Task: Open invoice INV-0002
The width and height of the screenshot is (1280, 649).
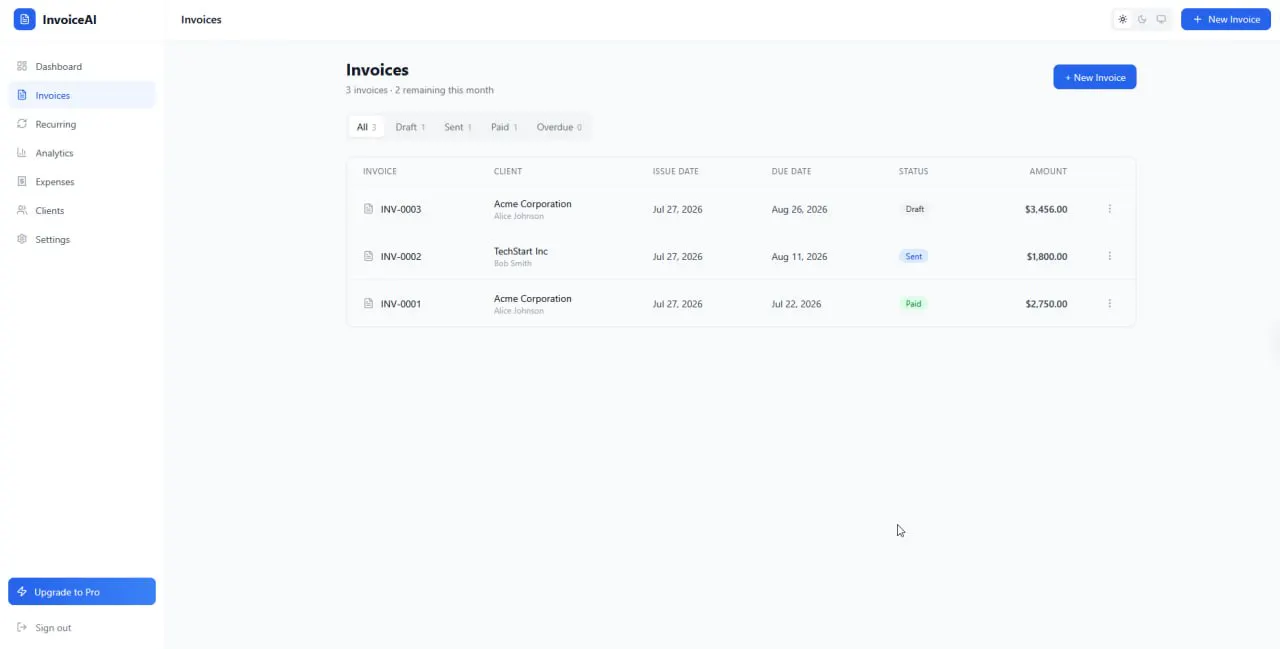Action: pyautogui.click(x=401, y=256)
